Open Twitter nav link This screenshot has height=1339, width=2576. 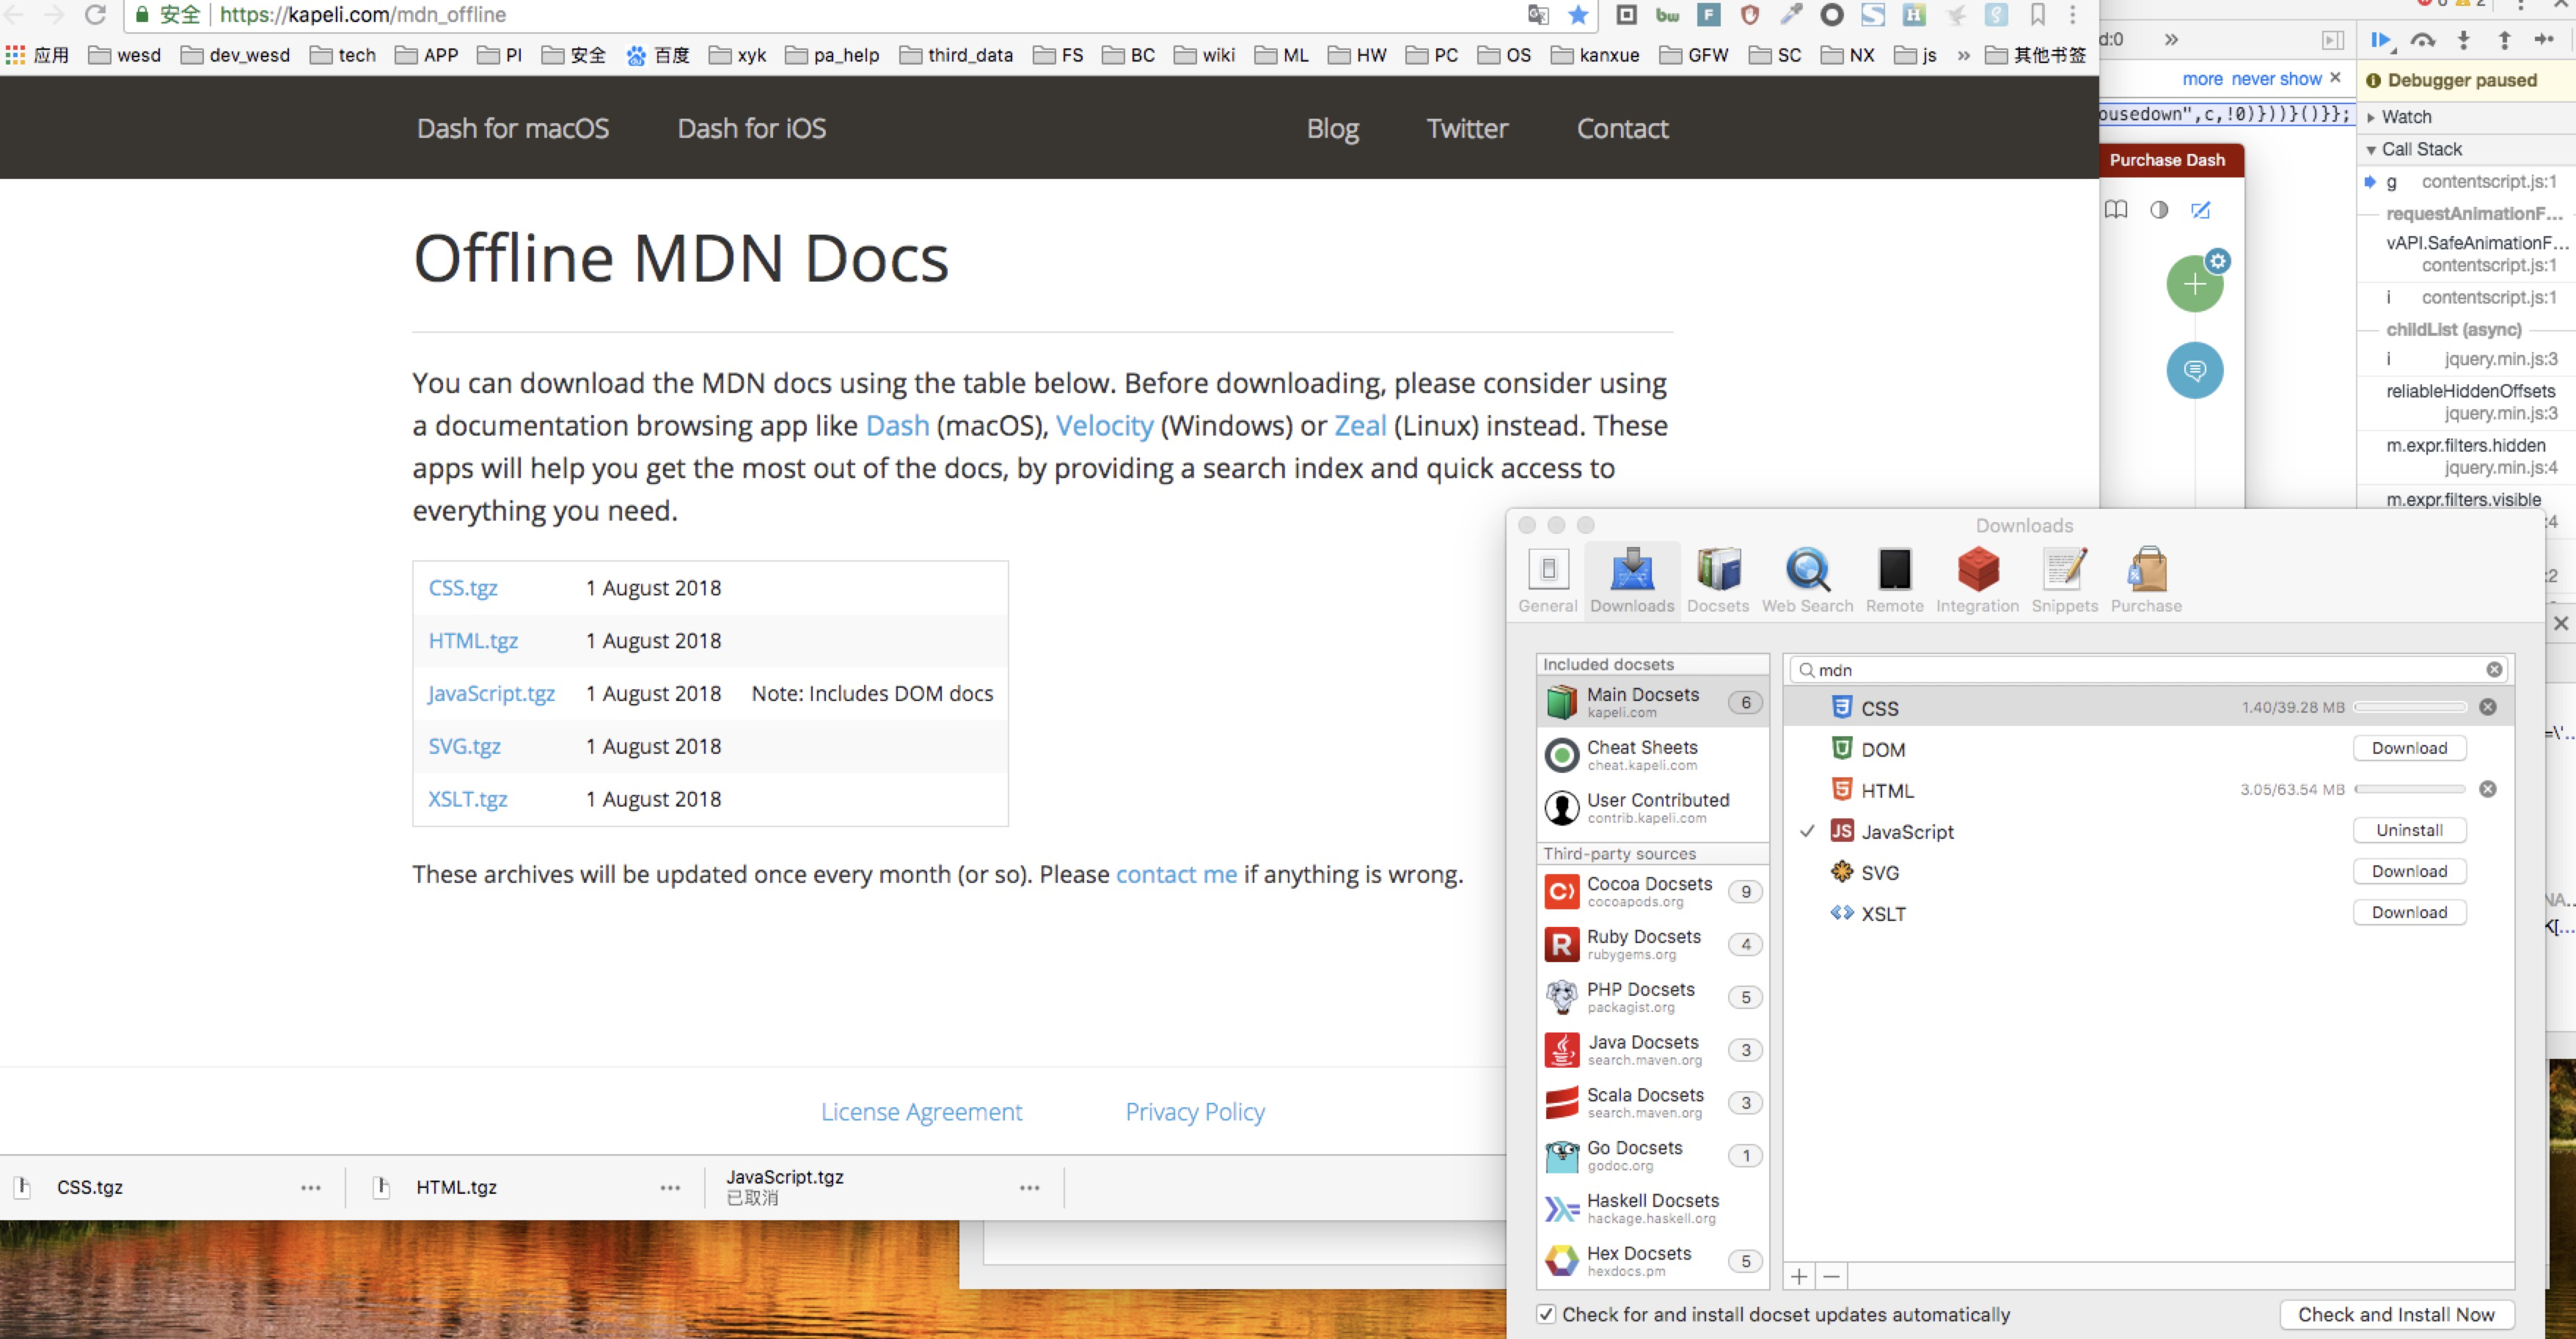(1467, 128)
